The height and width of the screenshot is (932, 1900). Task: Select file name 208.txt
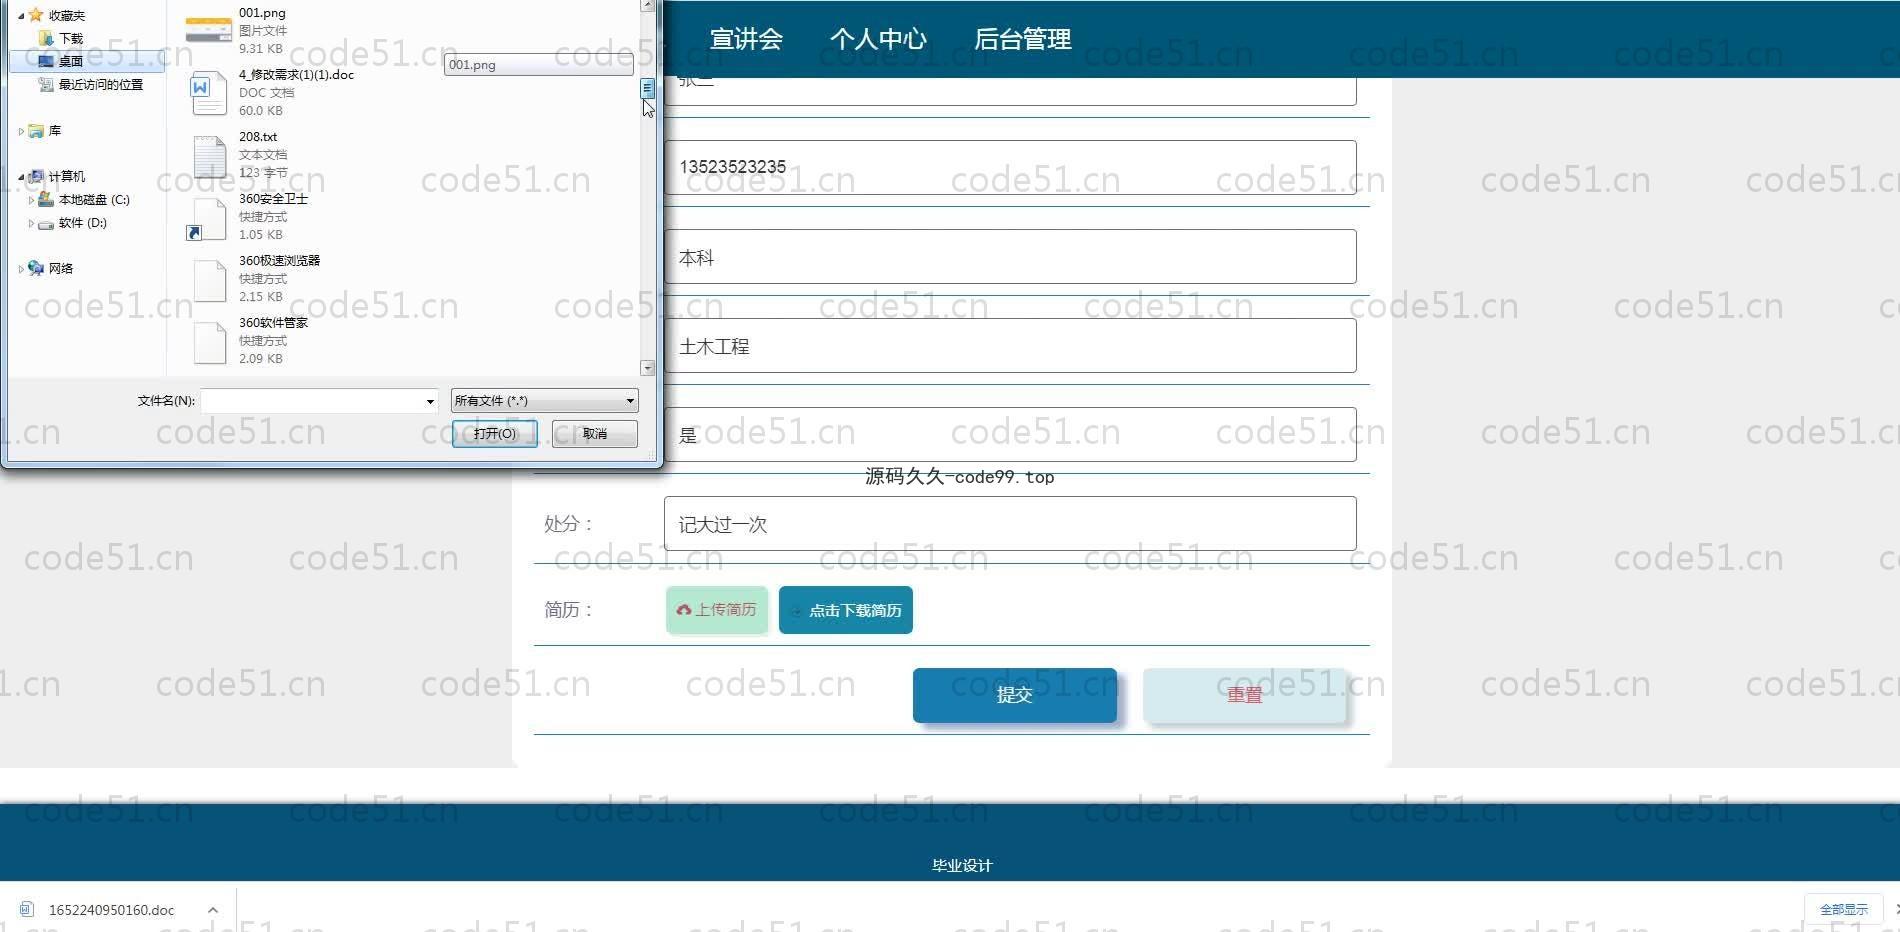[x=258, y=137]
